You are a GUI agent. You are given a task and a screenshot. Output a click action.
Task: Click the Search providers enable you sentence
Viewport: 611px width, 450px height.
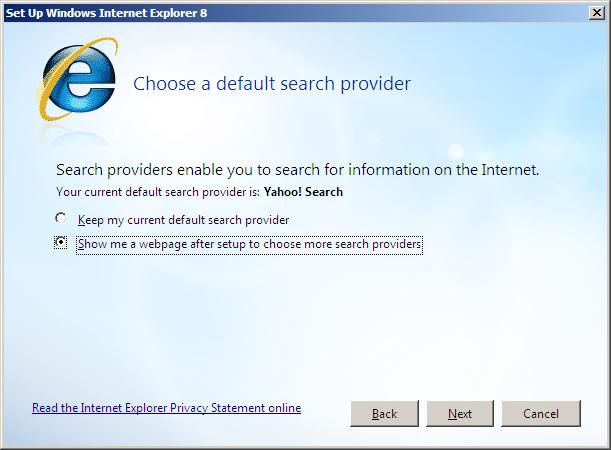(x=297, y=170)
